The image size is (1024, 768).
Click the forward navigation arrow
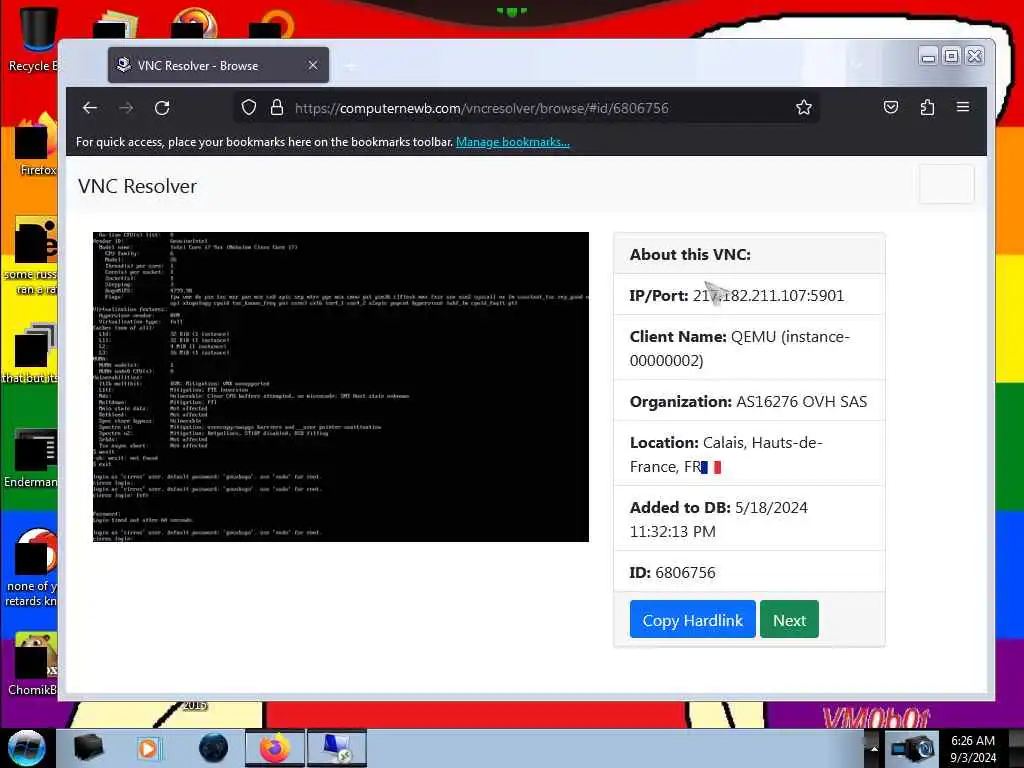(126, 108)
